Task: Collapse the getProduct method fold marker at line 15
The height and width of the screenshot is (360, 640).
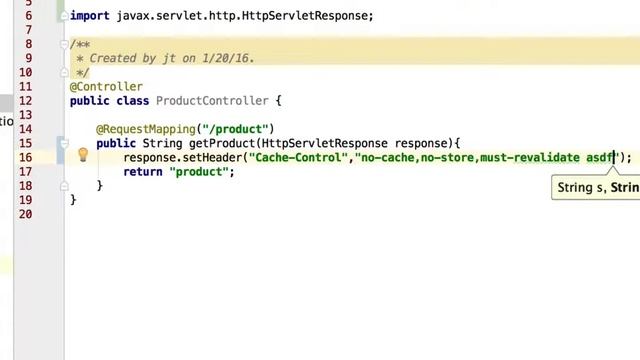Action: [64, 143]
